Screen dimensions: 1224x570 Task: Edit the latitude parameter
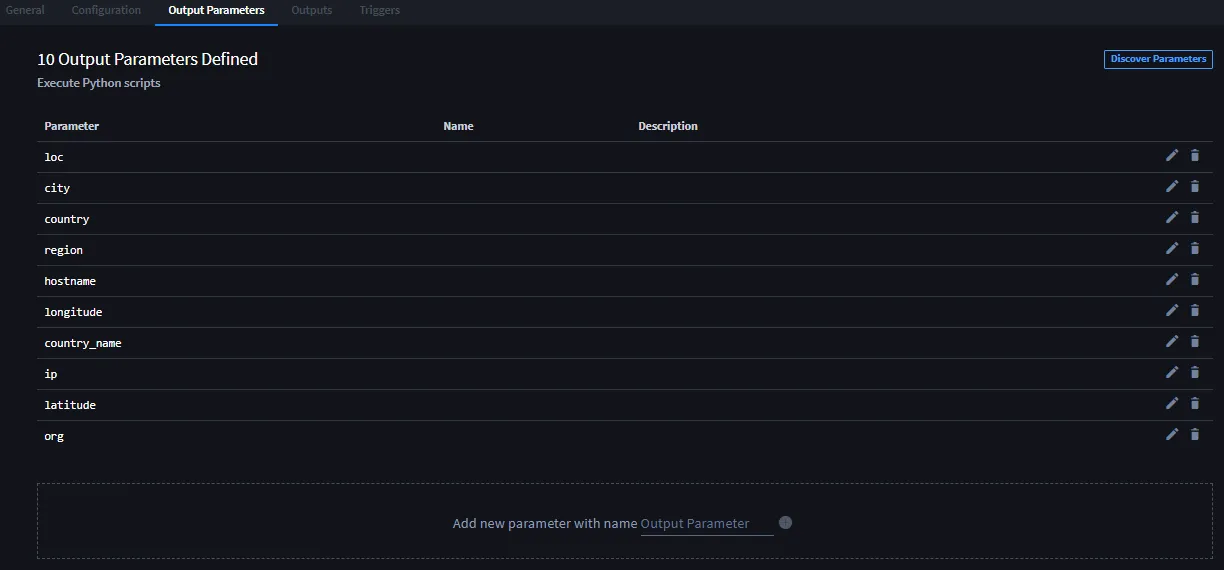pos(1172,403)
